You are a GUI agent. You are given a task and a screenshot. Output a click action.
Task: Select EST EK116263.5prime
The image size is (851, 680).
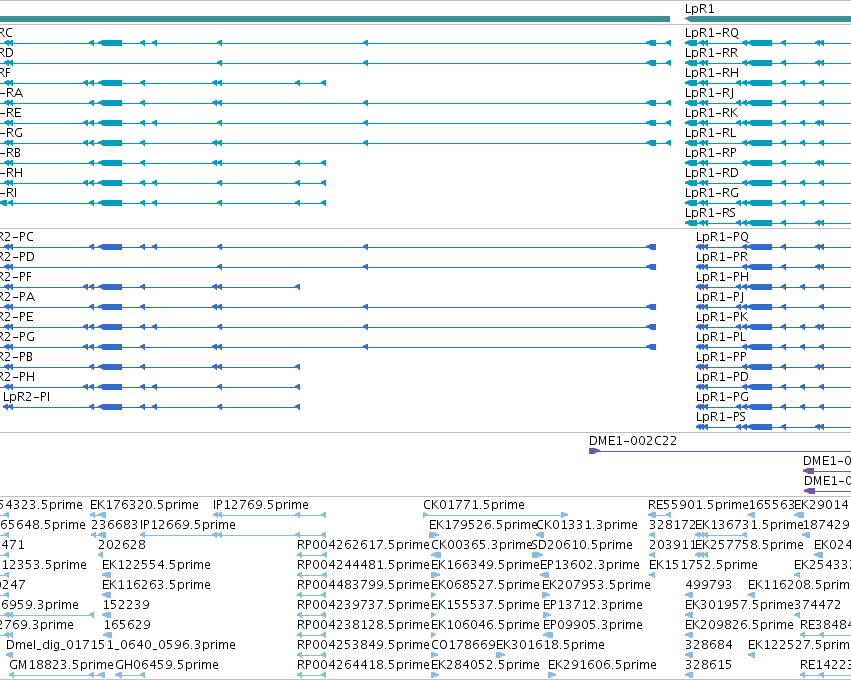(156, 585)
